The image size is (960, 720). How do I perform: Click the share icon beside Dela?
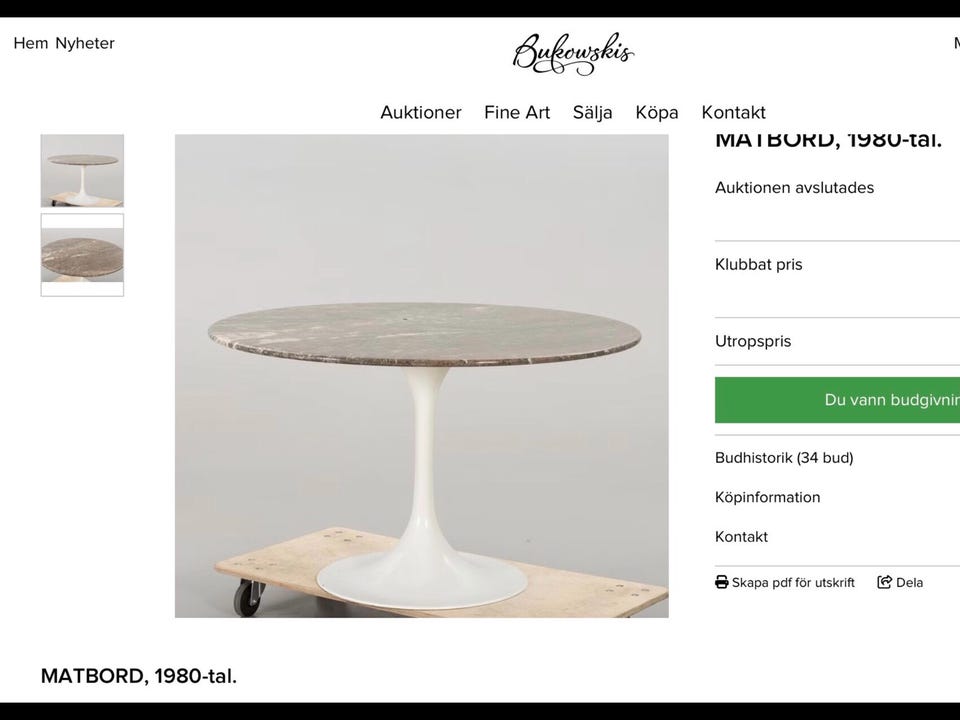click(x=884, y=581)
